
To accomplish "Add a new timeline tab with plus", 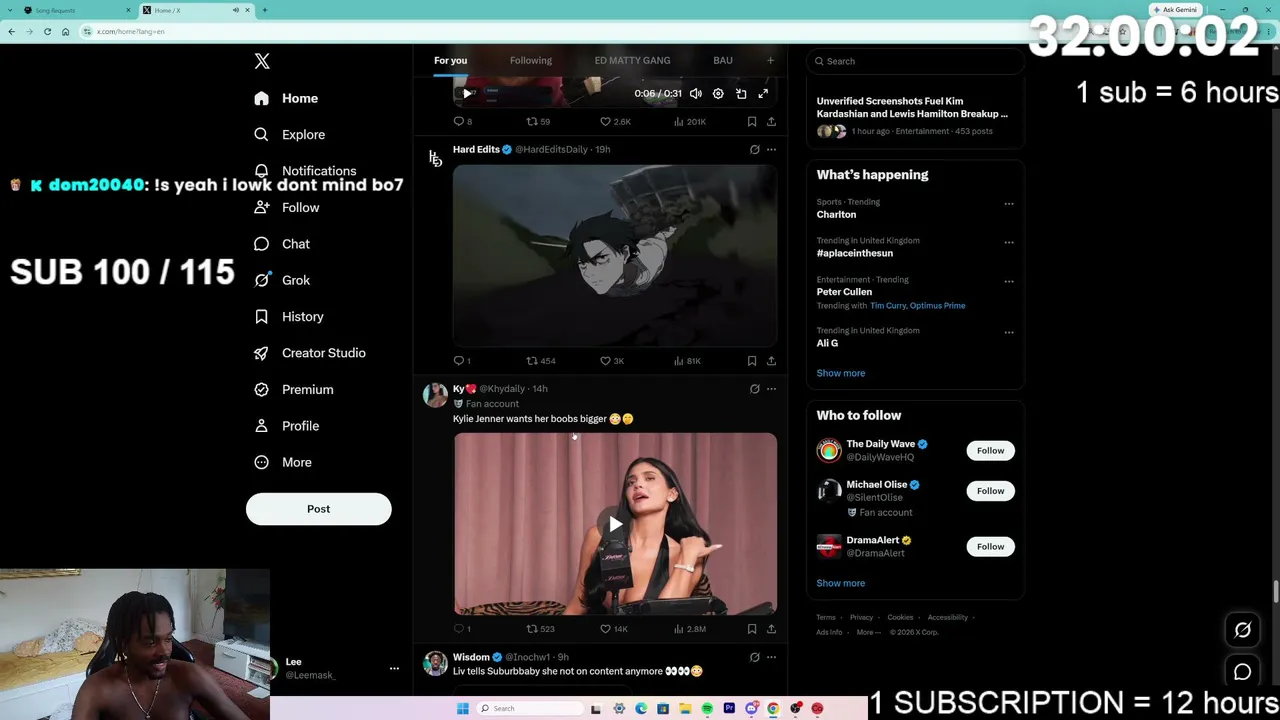I will click(770, 61).
